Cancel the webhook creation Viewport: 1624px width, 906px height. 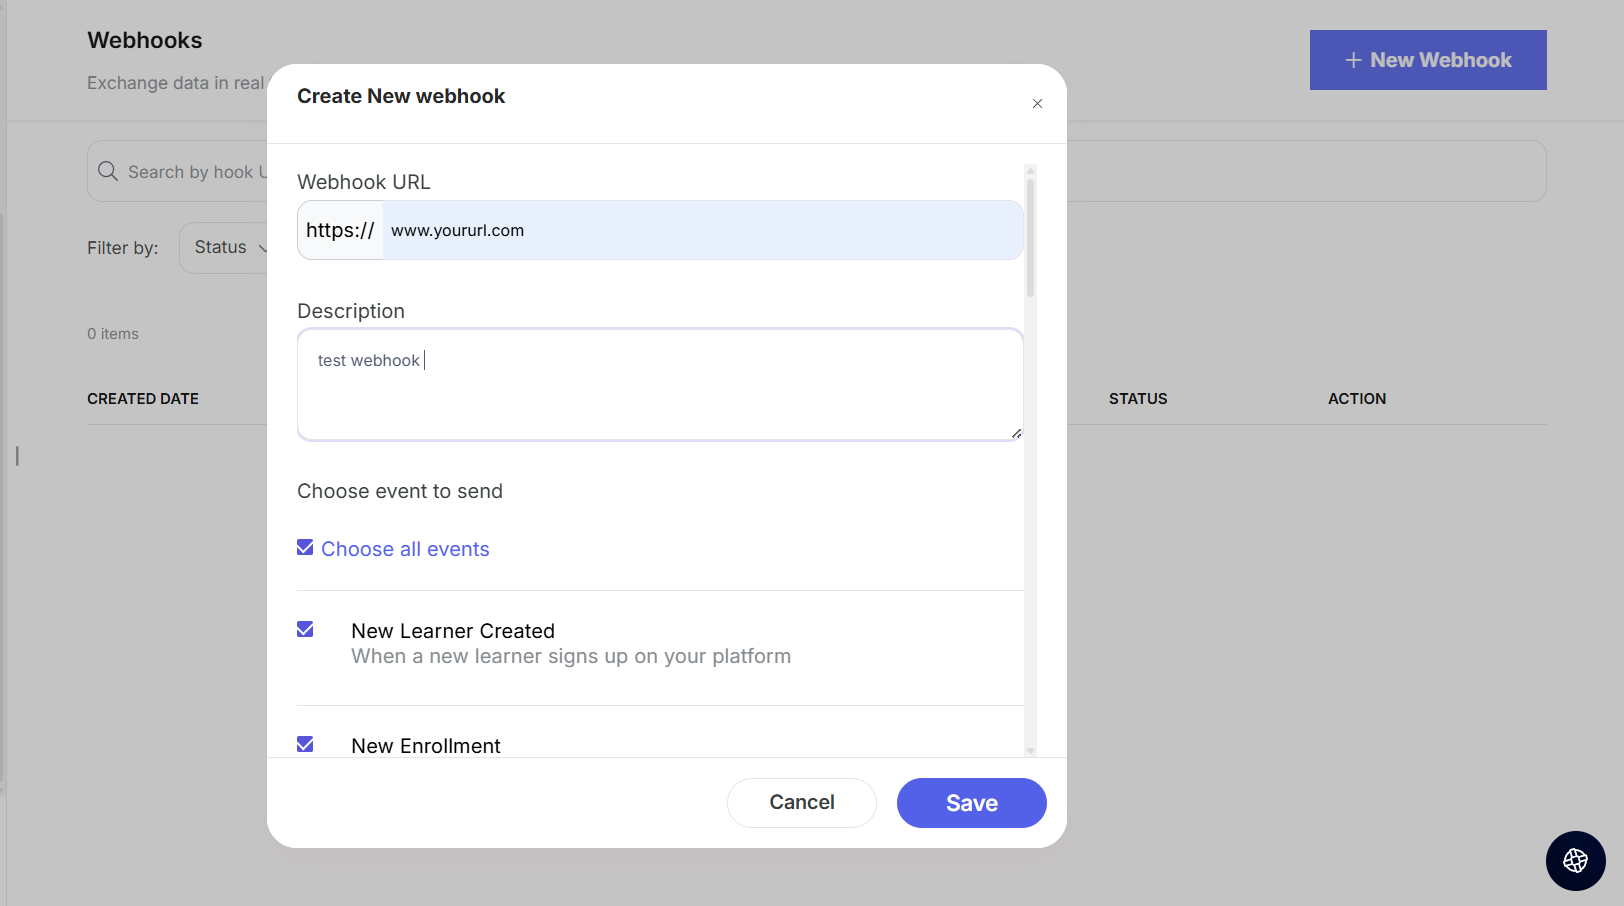tap(801, 803)
